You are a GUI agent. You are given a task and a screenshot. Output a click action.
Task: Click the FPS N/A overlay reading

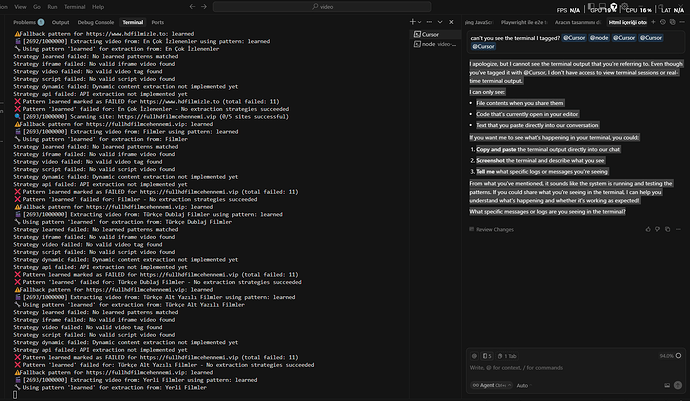pyautogui.click(x=568, y=10)
